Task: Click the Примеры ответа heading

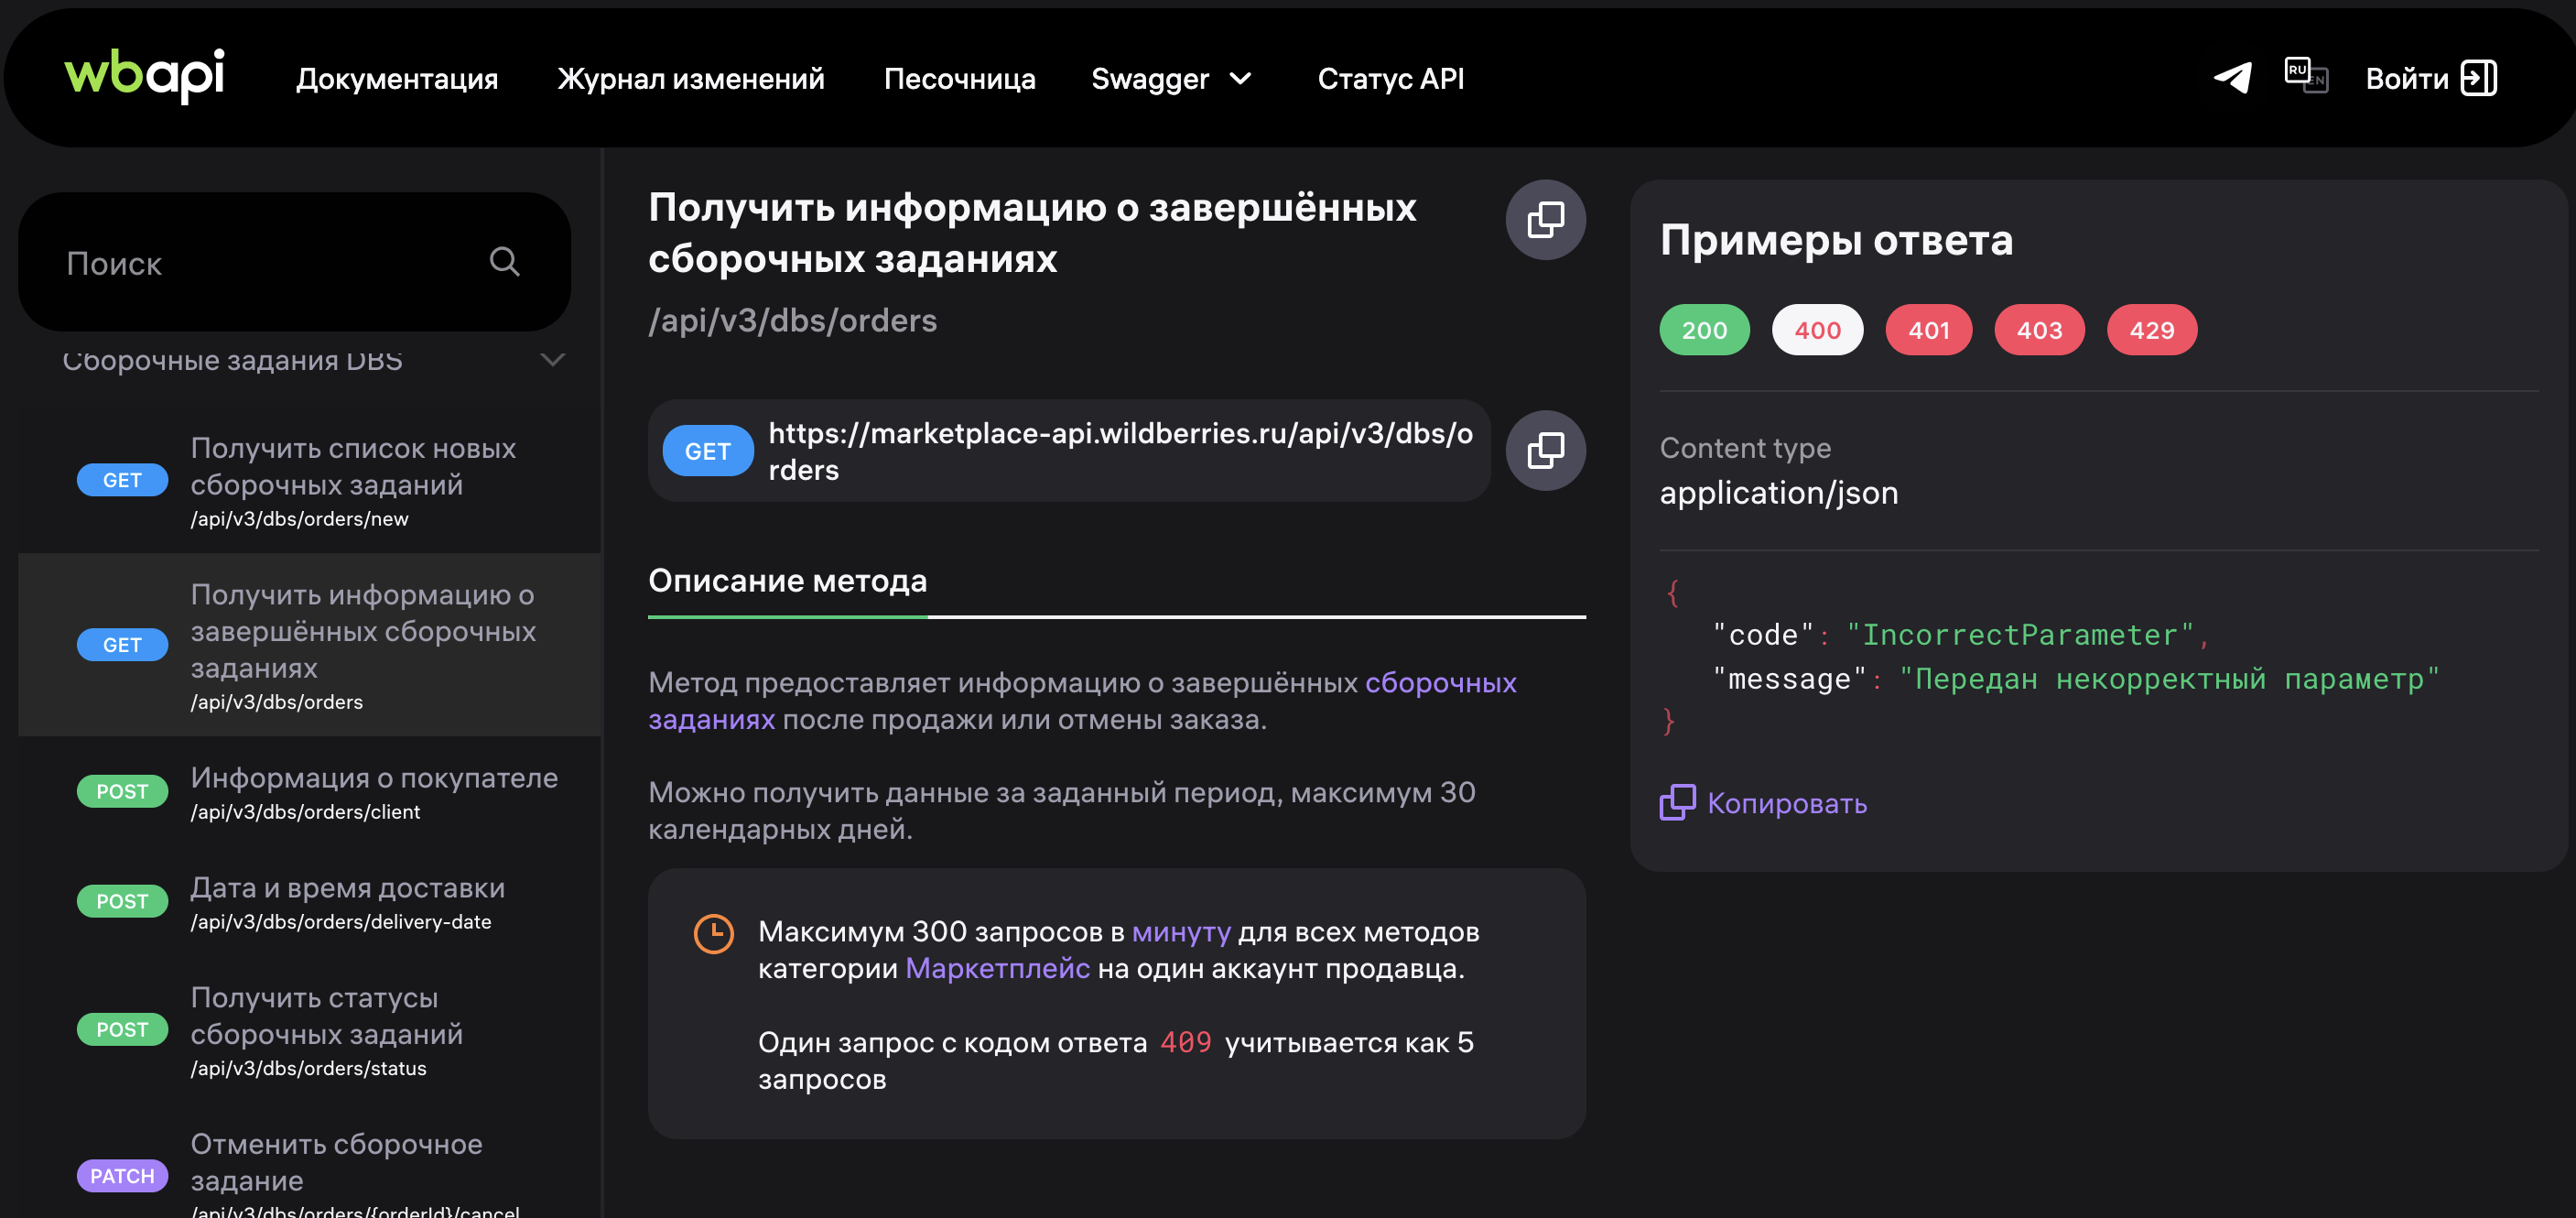Action: [1836, 240]
